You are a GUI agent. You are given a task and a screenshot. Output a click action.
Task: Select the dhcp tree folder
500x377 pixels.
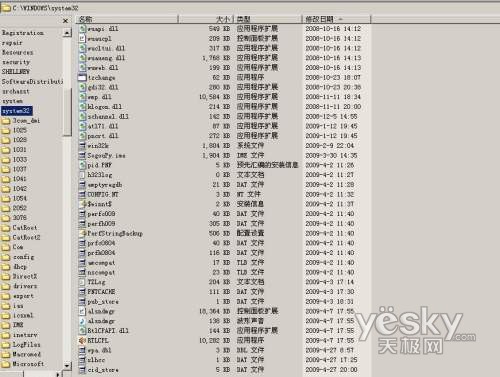click(20, 267)
